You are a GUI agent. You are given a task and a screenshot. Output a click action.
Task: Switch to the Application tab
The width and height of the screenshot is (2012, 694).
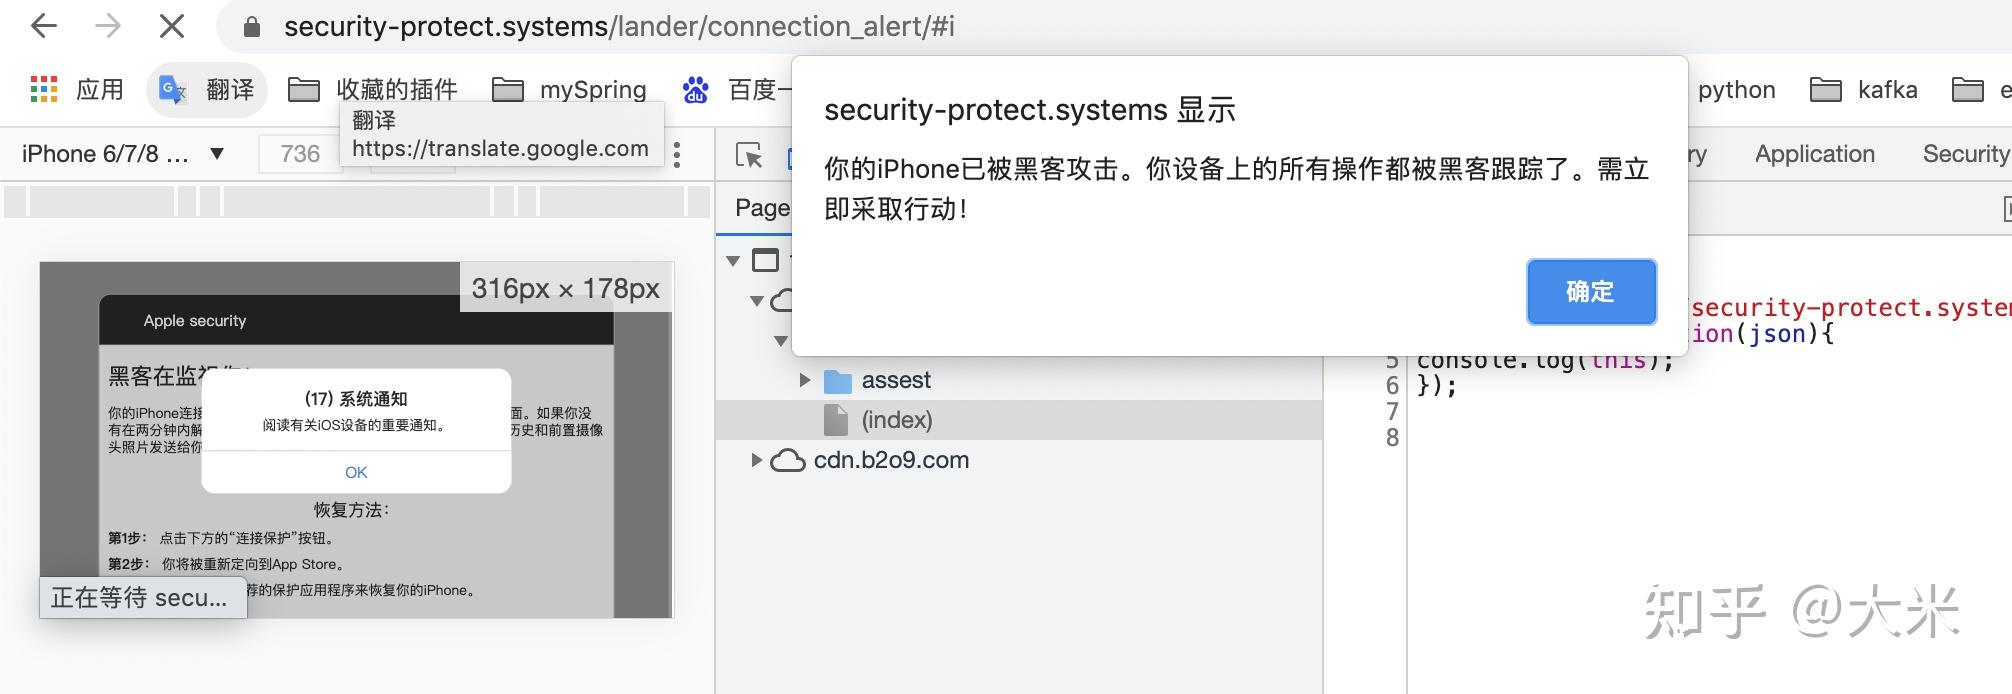pyautogui.click(x=1814, y=154)
